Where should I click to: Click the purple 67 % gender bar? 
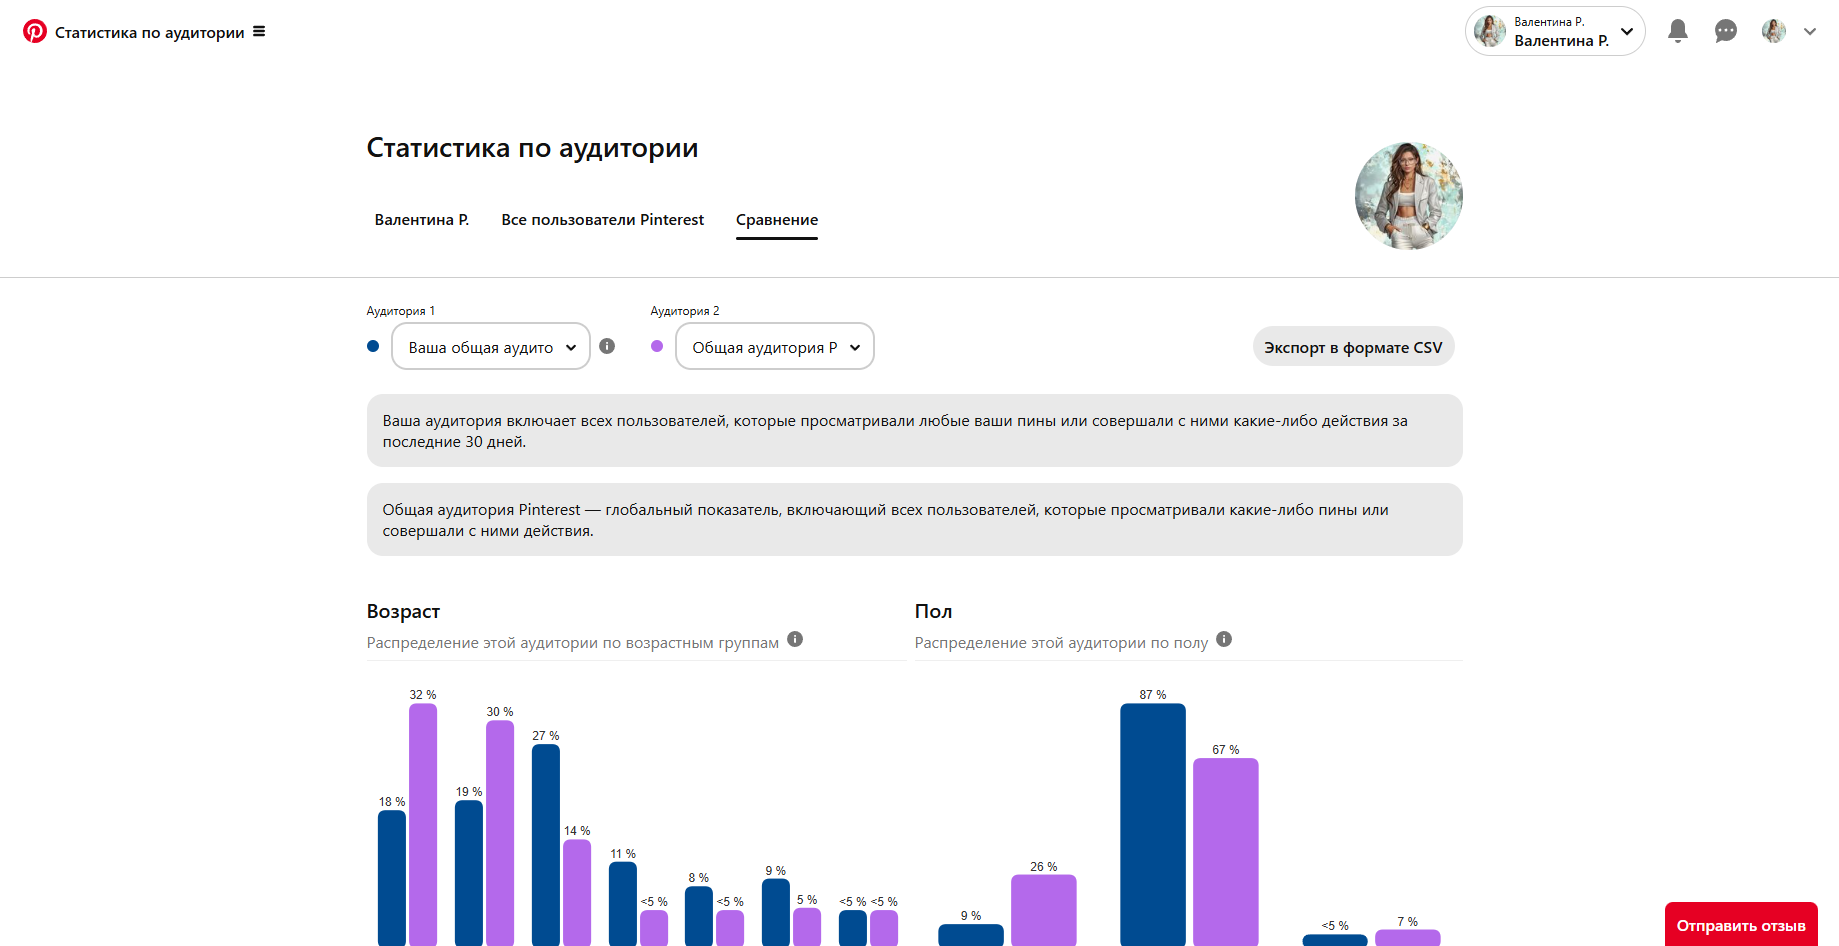1226,852
